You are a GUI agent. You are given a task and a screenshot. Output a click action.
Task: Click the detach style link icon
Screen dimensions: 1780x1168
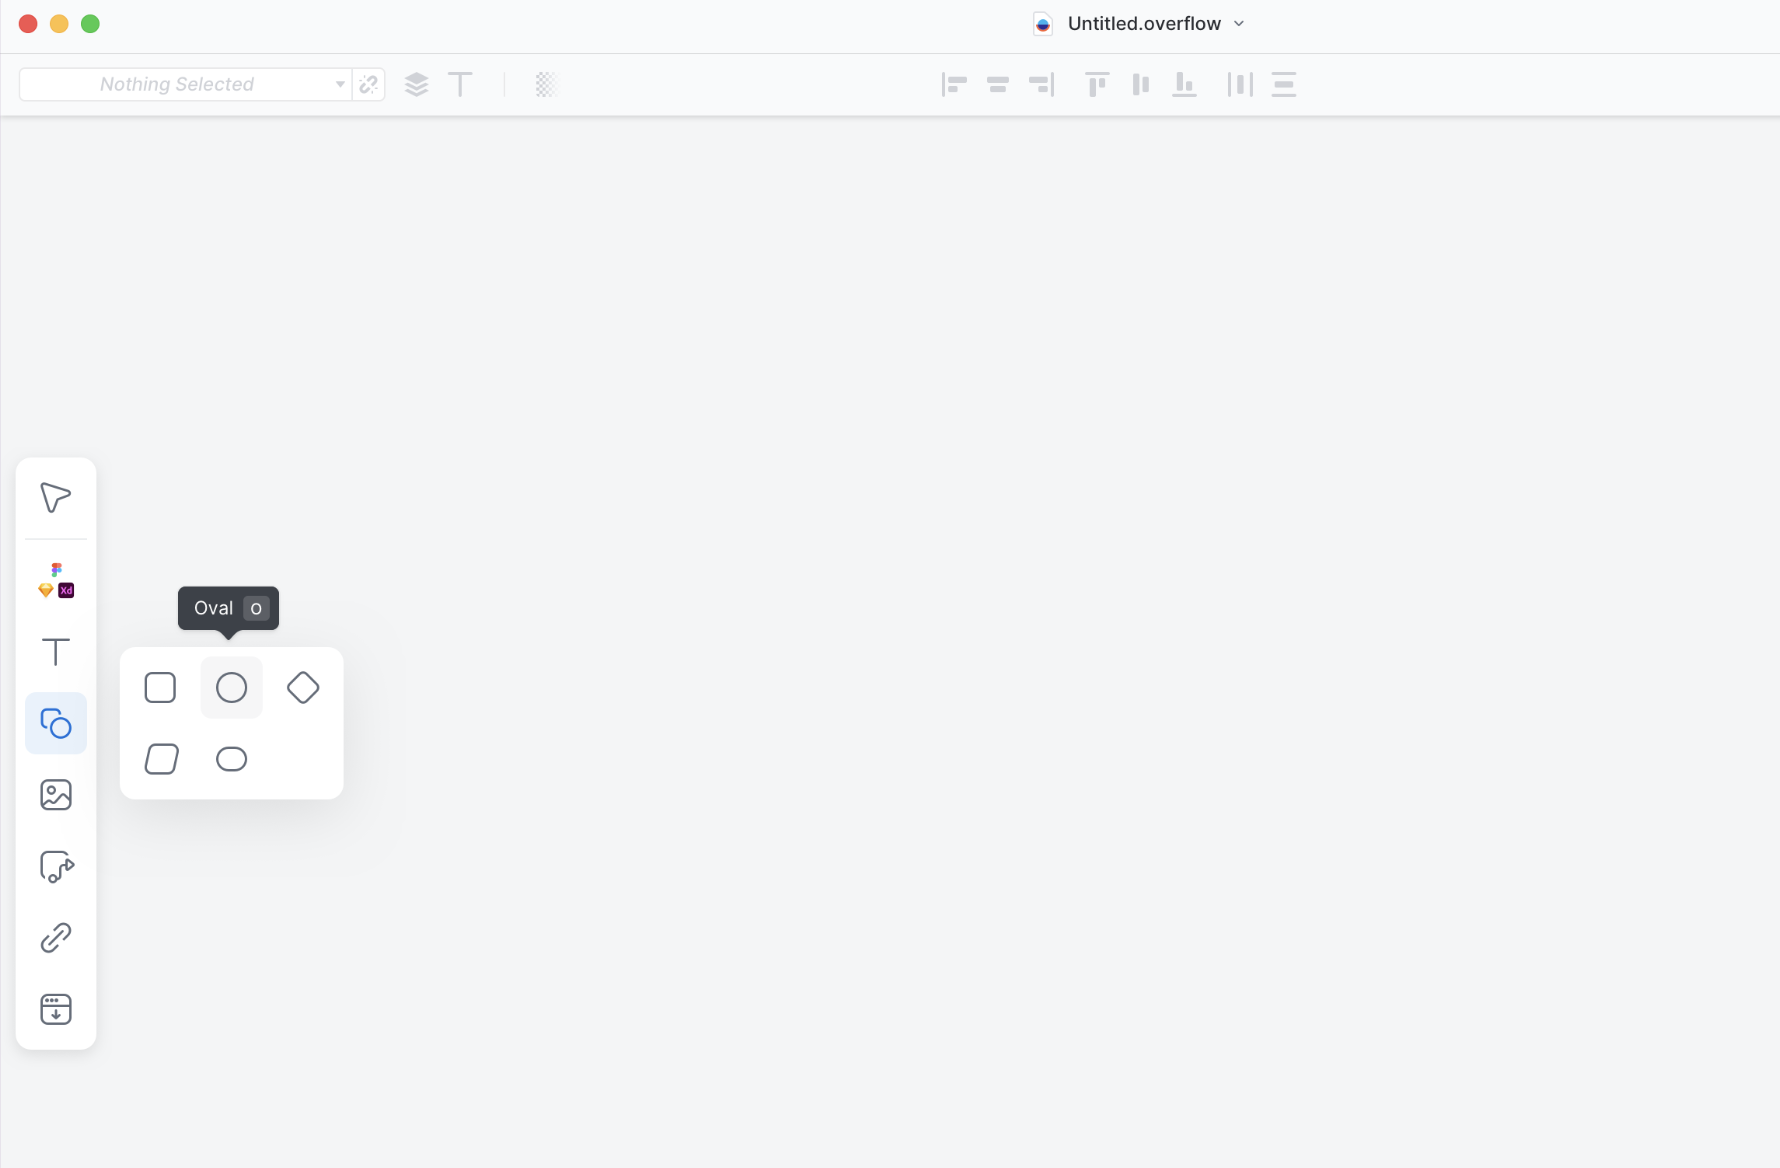point(369,85)
